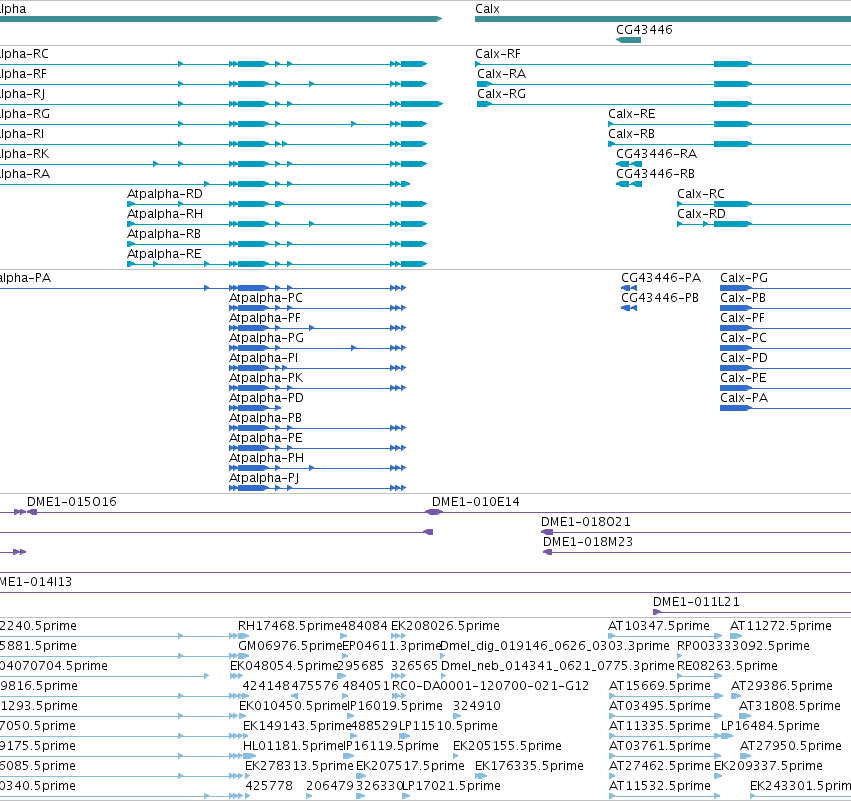This screenshot has height=801, width=851.
Task: Select the Calx-PC protein feature
Action: [x=785, y=348]
